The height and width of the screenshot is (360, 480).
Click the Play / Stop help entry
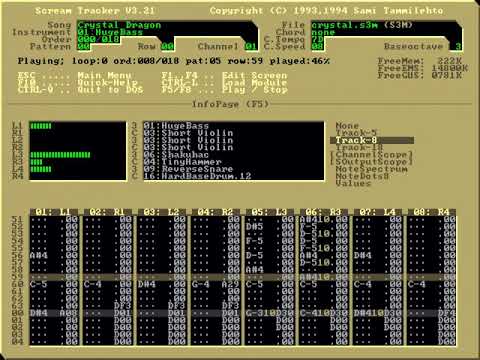tap(255, 90)
